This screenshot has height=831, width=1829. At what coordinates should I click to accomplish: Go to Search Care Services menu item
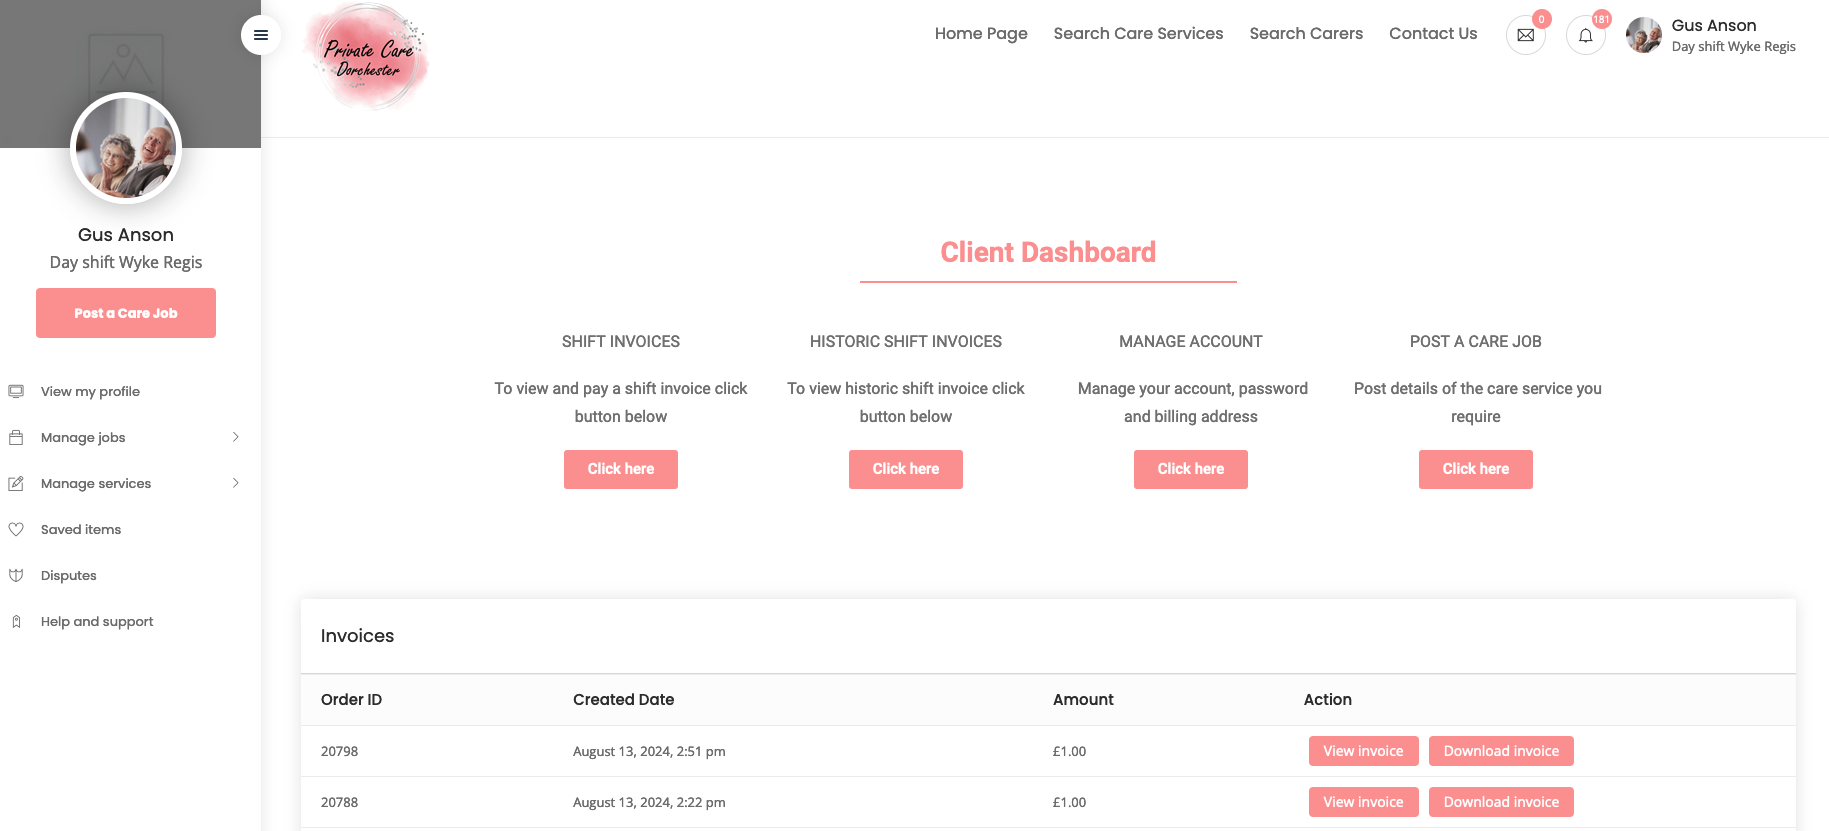[1138, 33]
